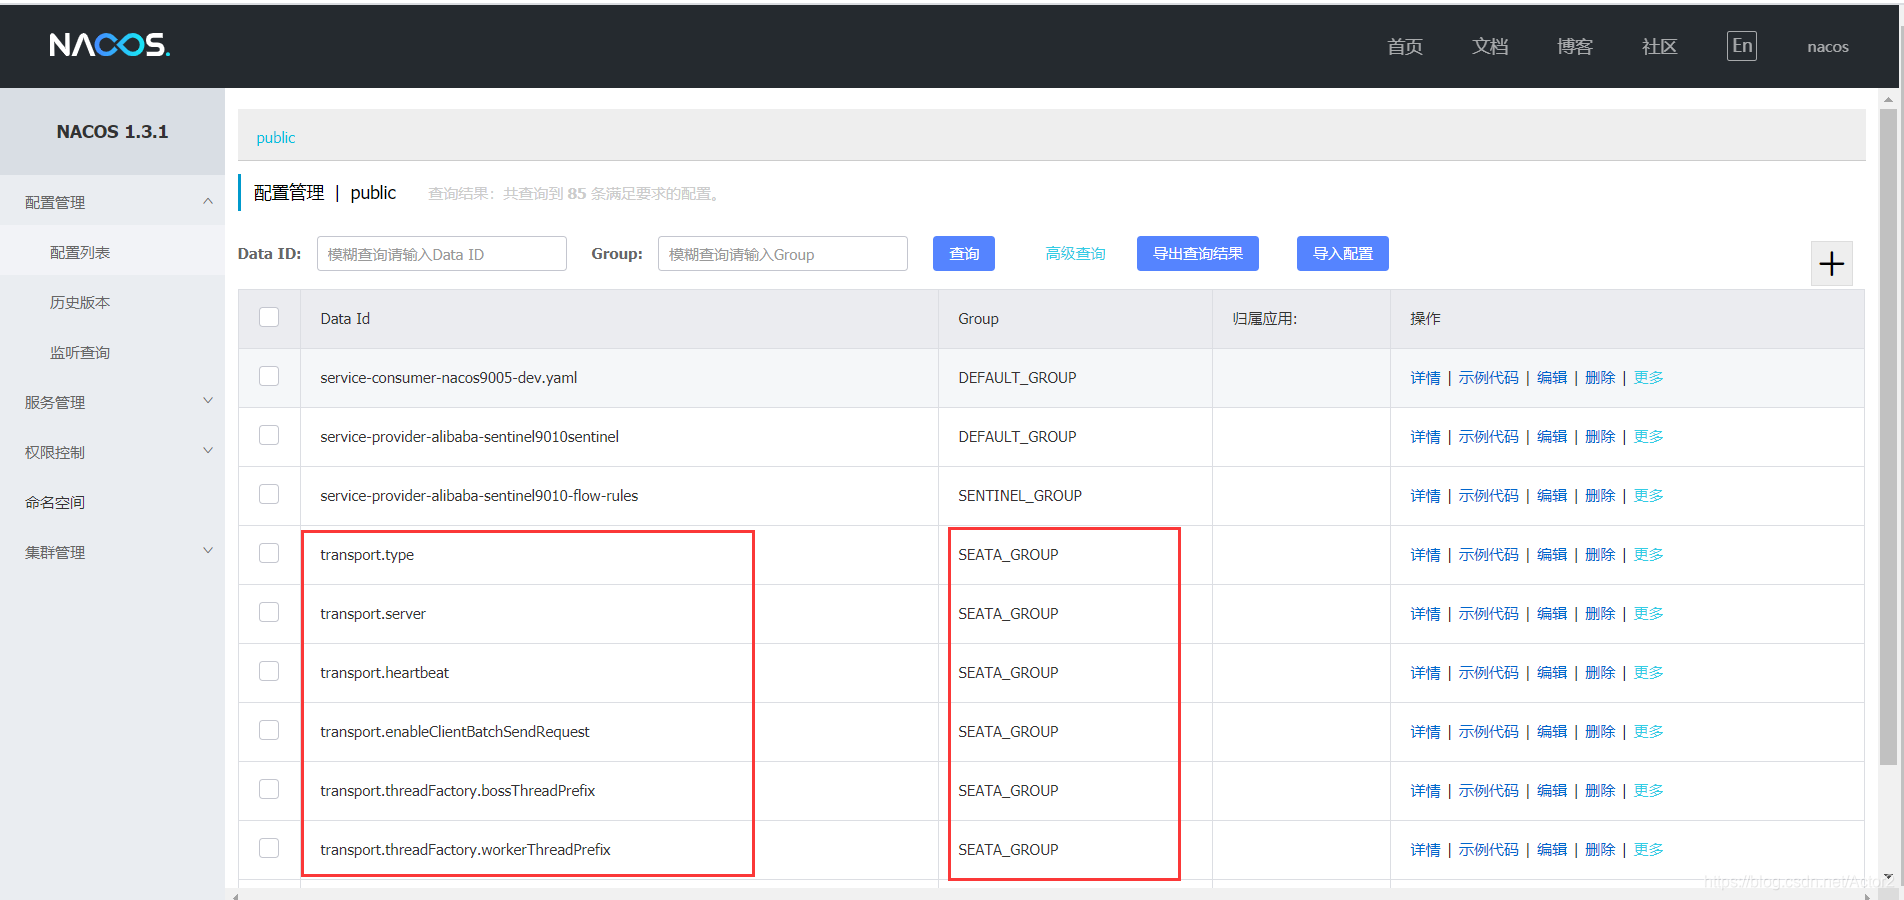Screen dimensions: 1904x900
Task: Click the transport.type Data Id cell
Action: (x=367, y=555)
